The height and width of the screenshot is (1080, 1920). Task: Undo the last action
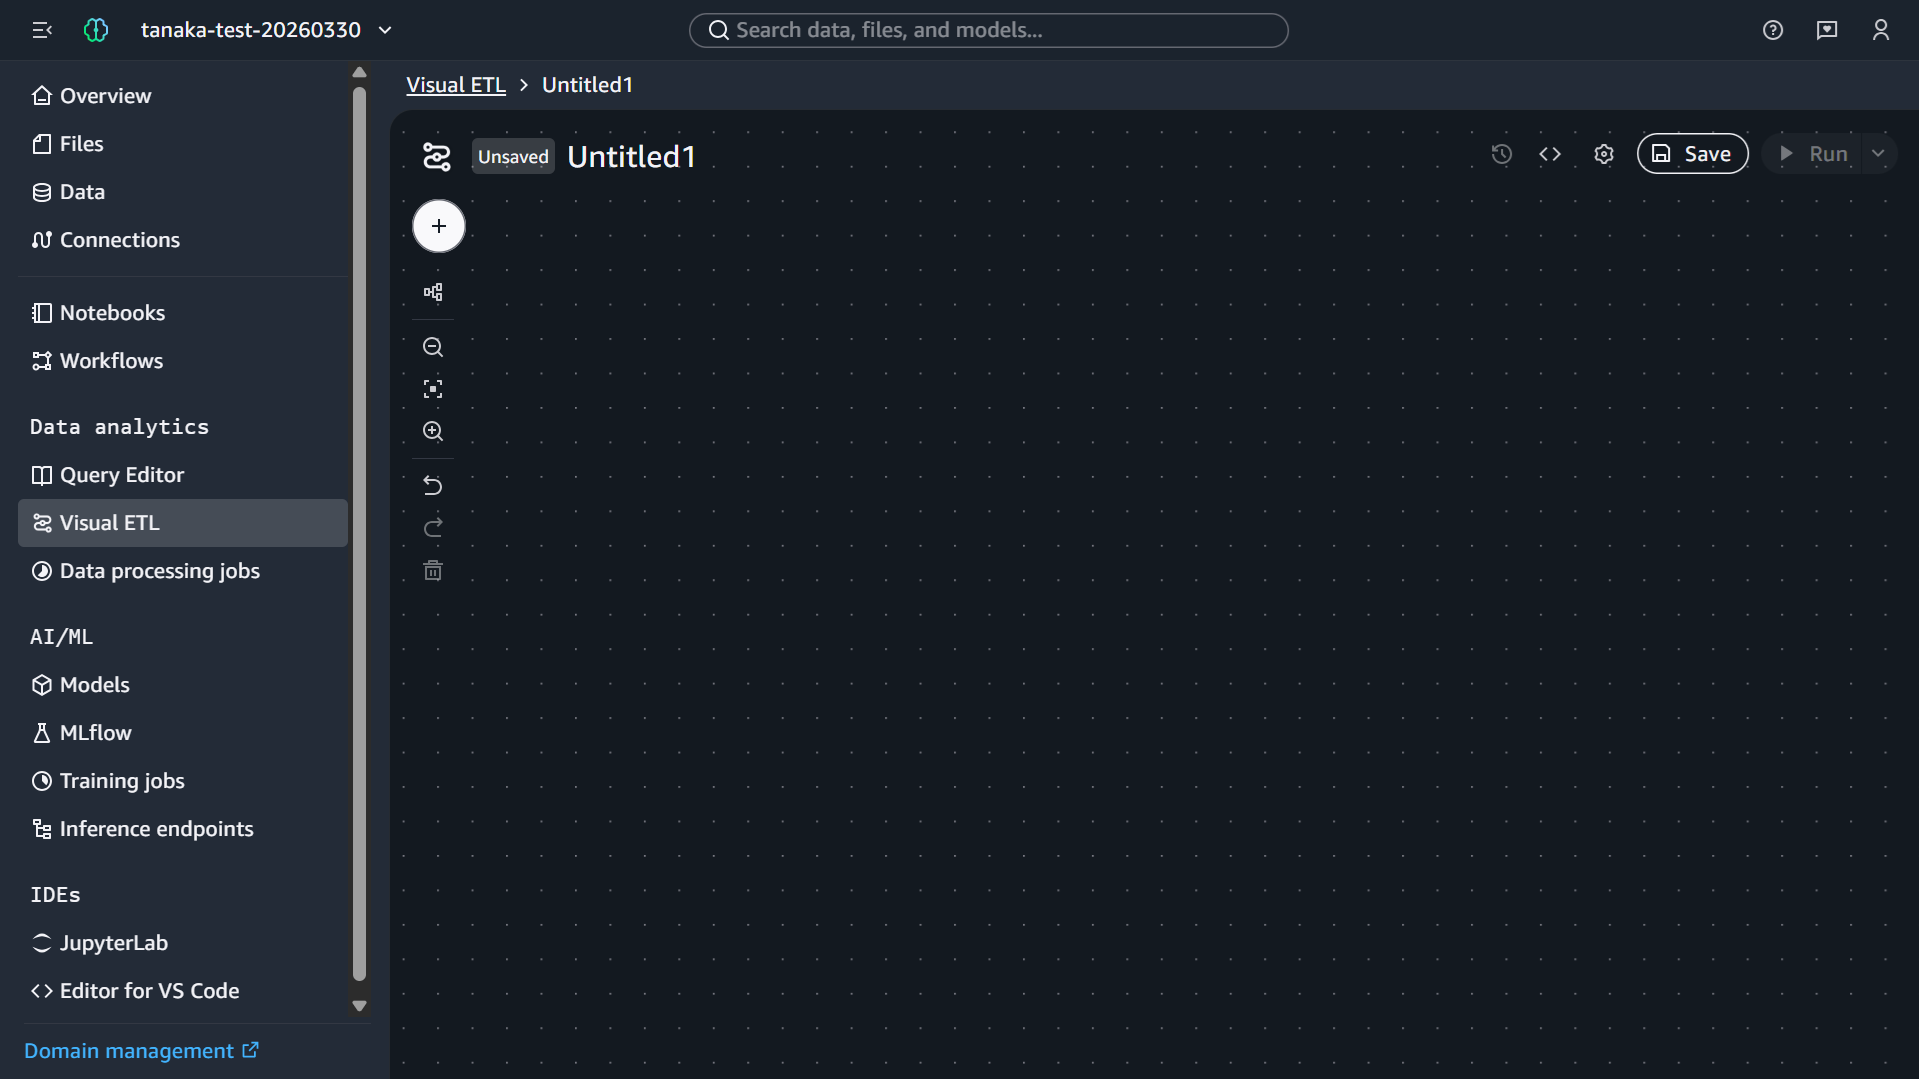point(433,486)
